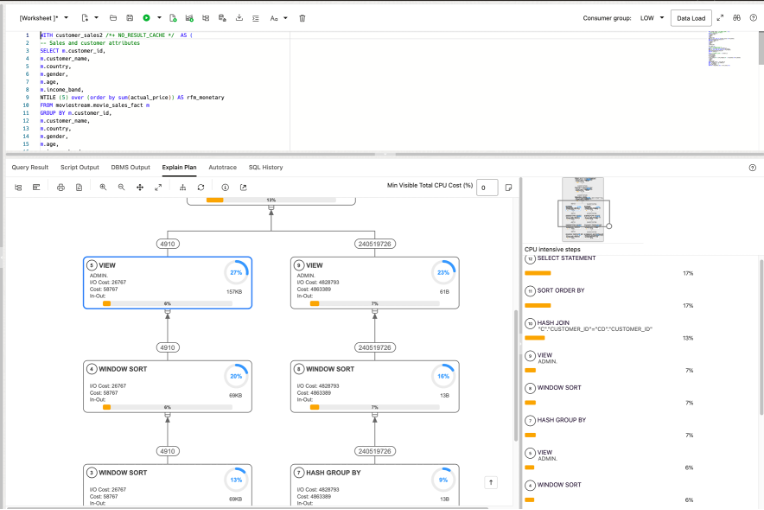Click the new file icon
Screen dimensions: 764x510
click(x=85, y=18)
